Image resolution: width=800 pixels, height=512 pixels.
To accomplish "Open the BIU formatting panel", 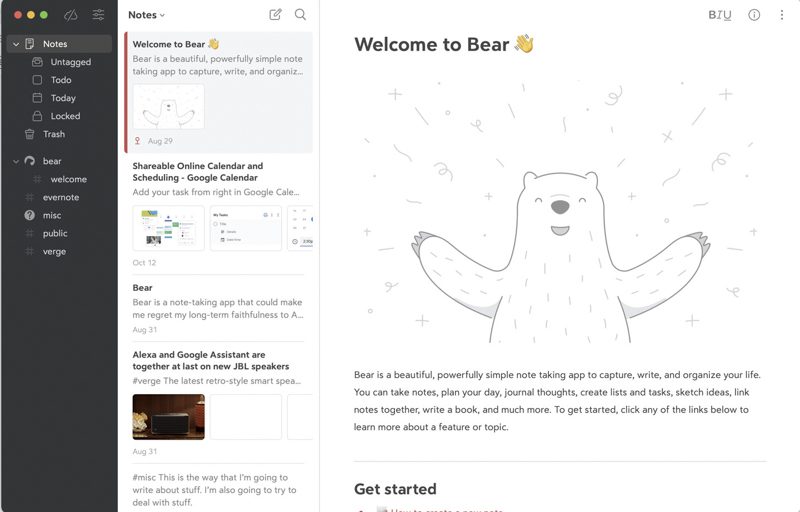I will click(720, 15).
